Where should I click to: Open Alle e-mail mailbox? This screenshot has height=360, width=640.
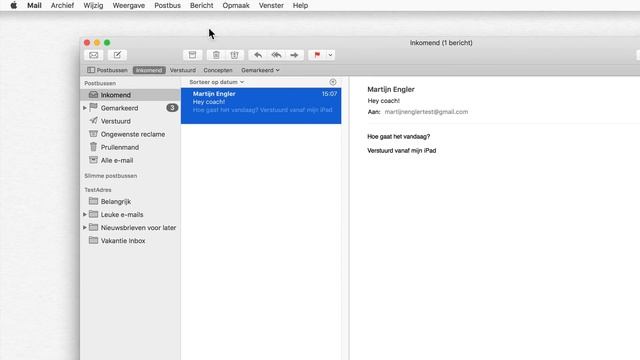click(x=130, y=160)
